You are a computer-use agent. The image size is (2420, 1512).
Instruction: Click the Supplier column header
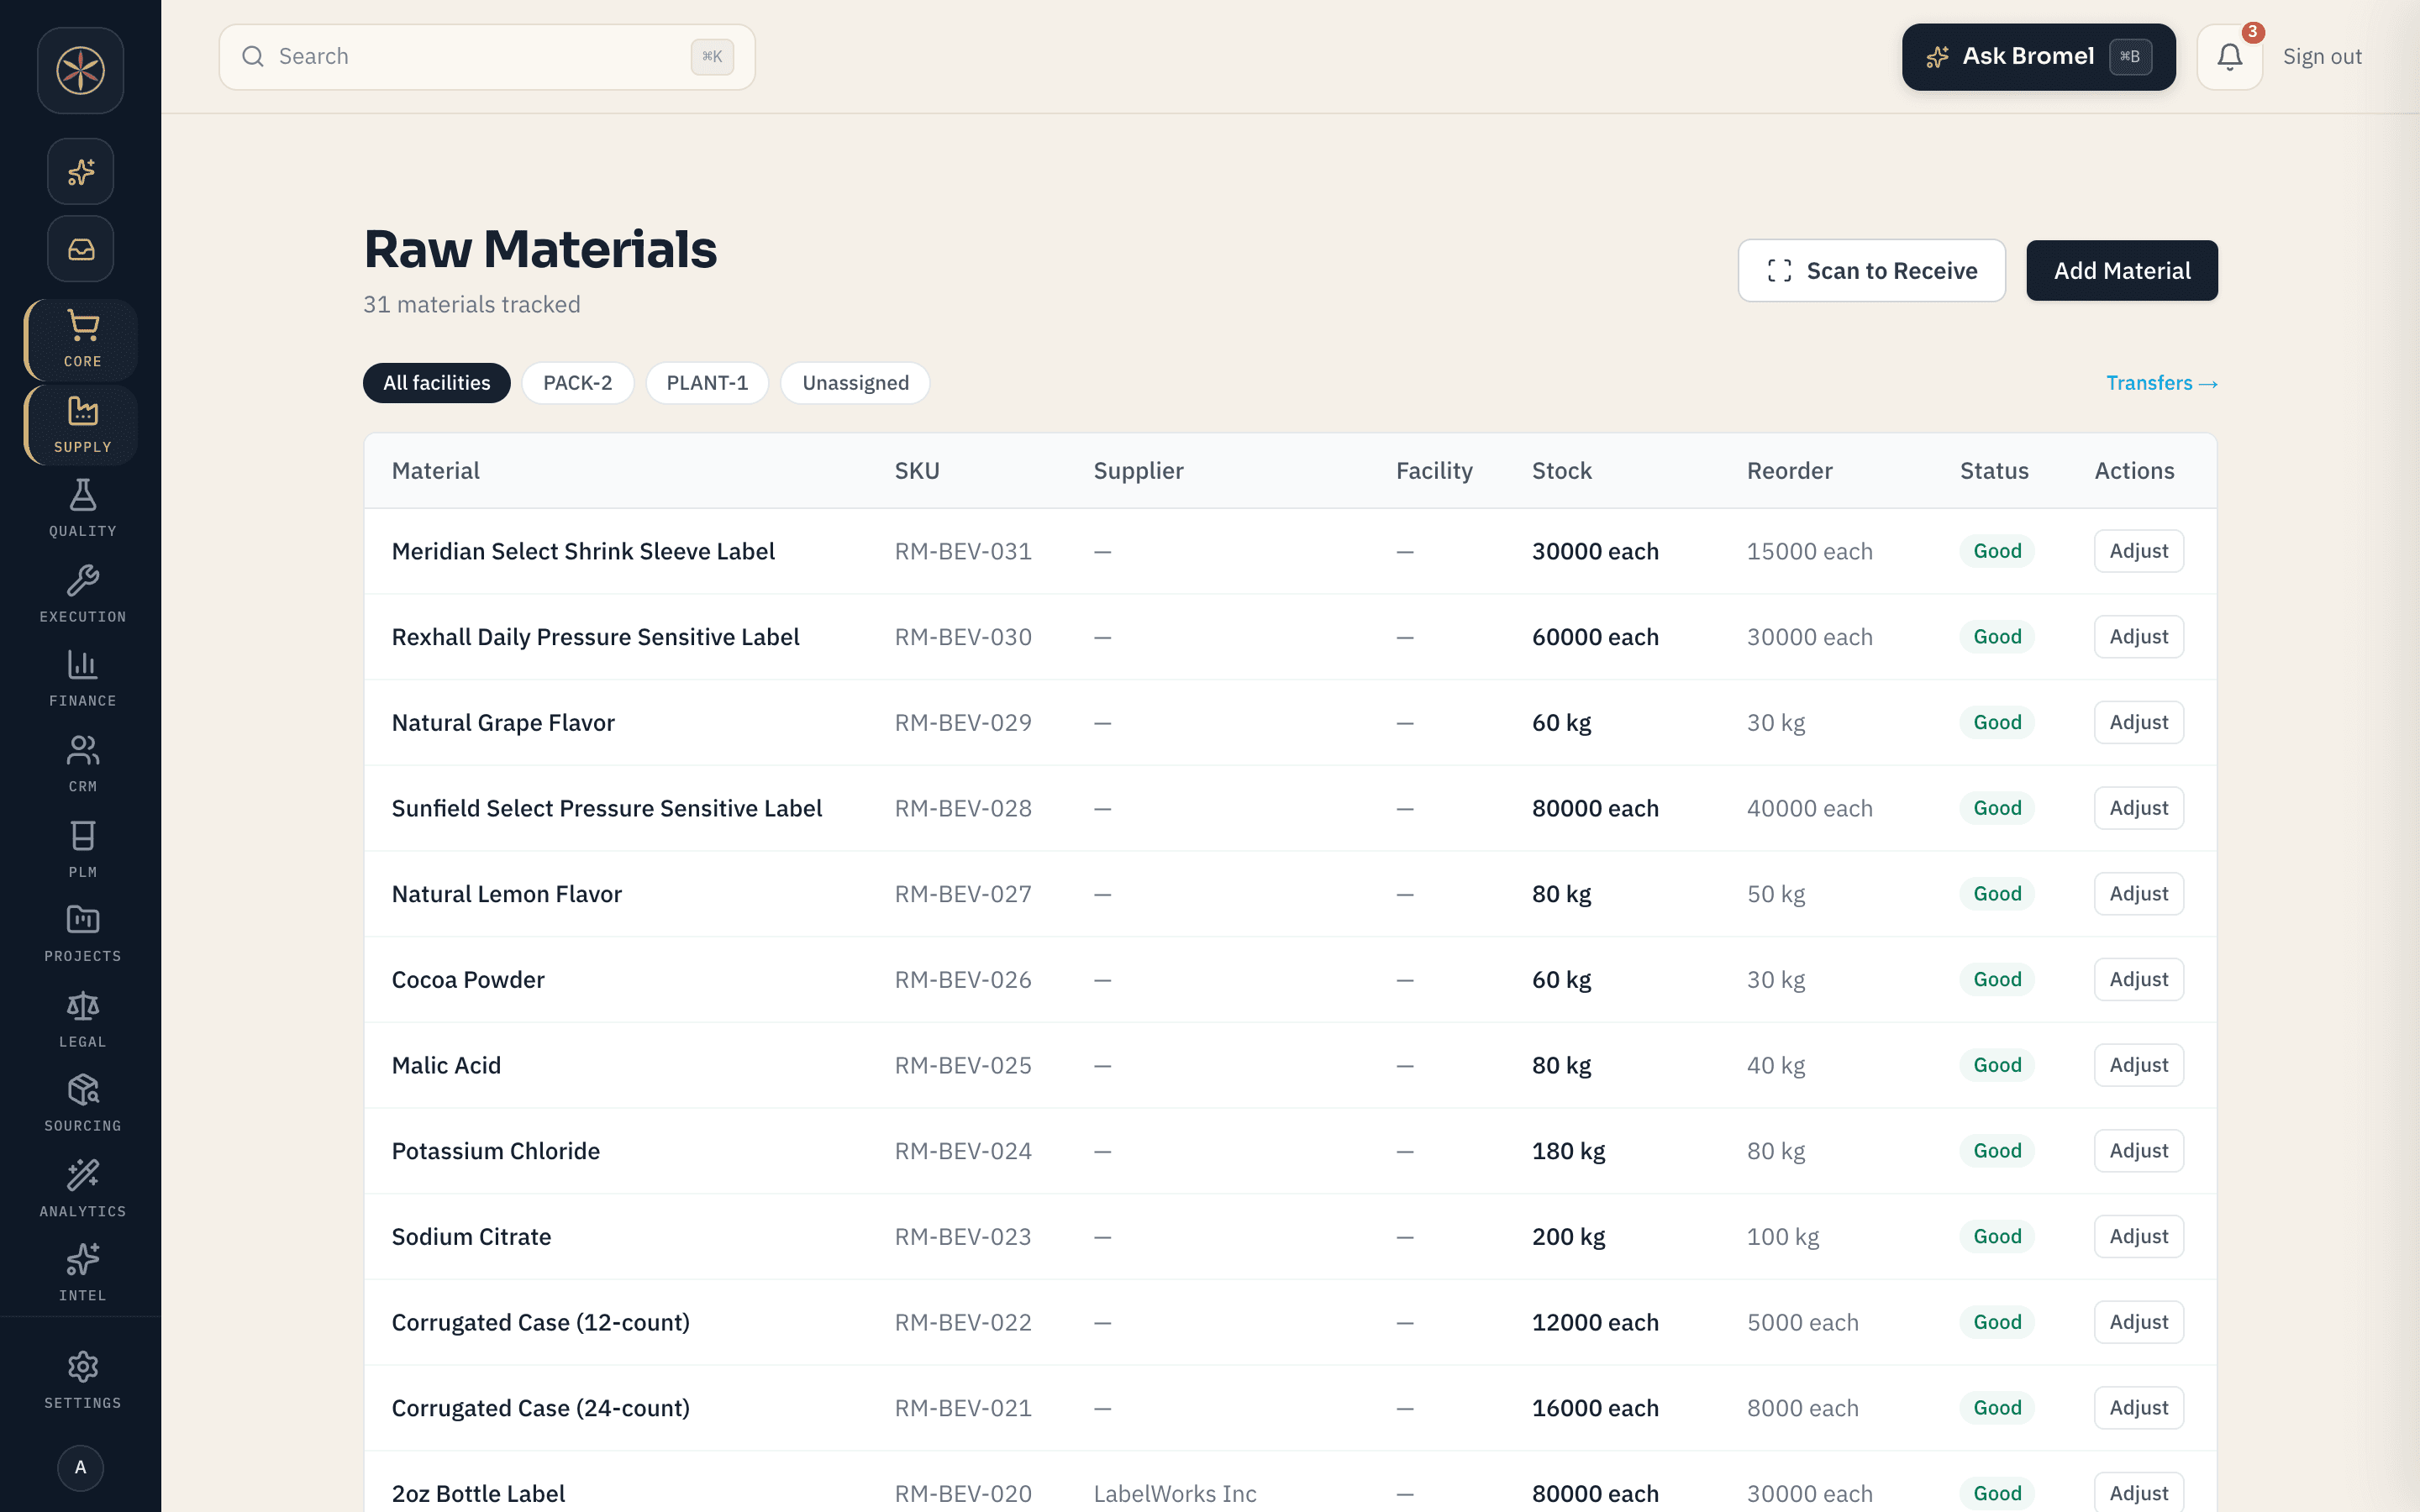click(1138, 471)
